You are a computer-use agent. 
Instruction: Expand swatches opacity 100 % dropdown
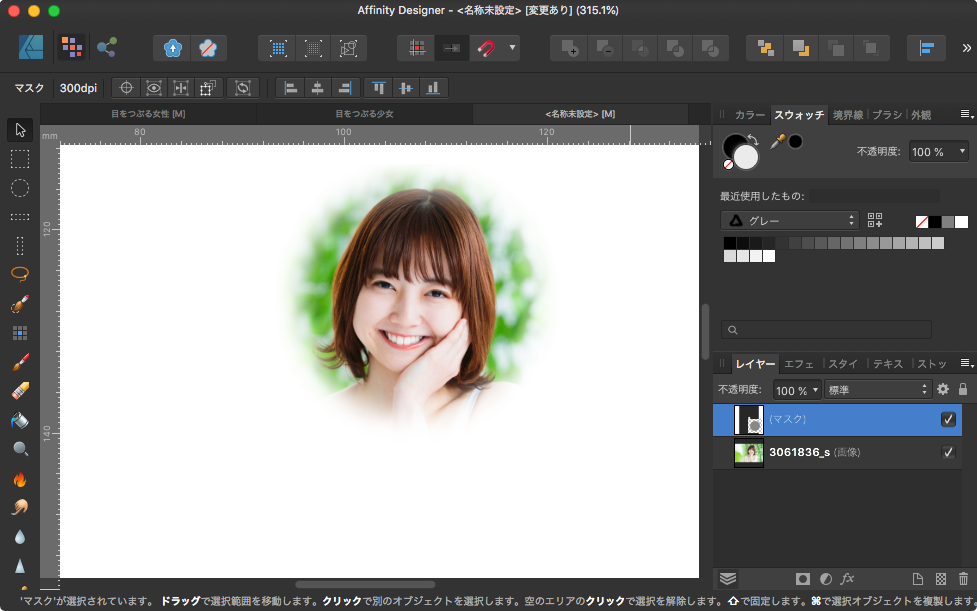coord(938,152)
